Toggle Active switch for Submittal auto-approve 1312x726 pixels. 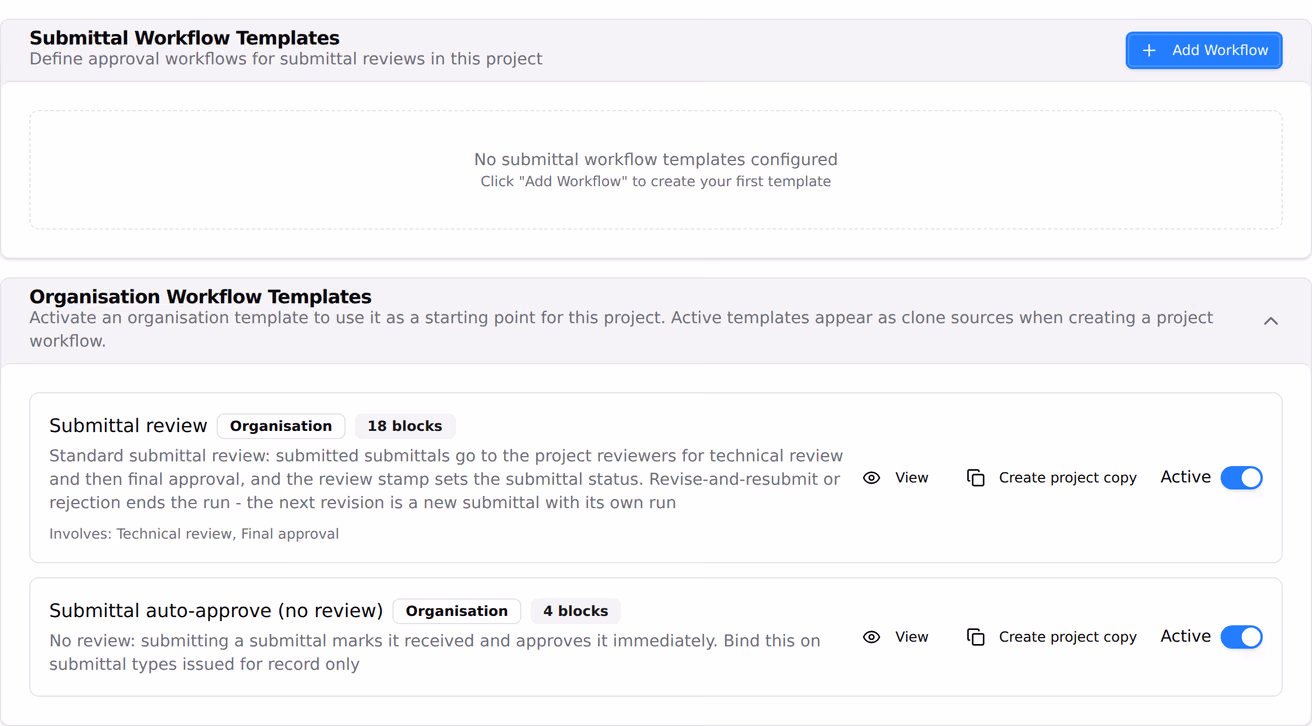pos(1242,637)
